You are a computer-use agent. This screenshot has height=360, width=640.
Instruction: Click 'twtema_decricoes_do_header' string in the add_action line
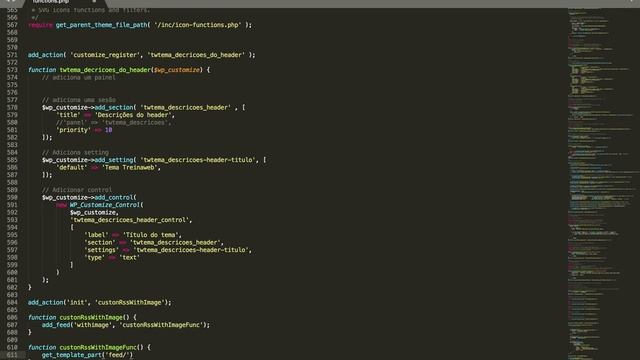coord(196,55)
